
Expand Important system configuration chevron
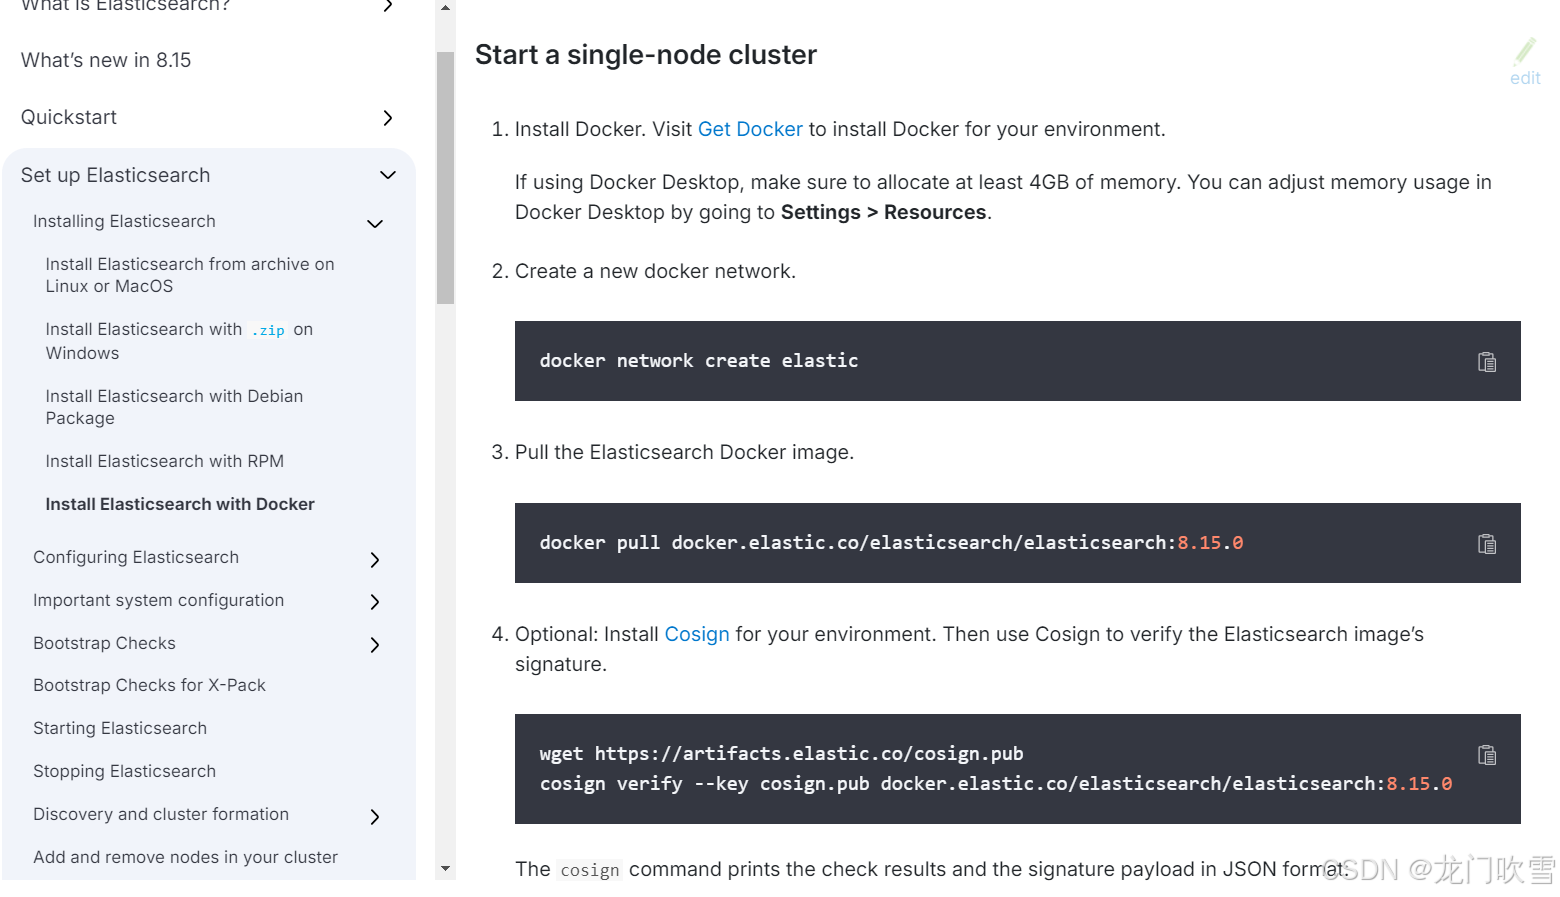[x=375, y=602]
